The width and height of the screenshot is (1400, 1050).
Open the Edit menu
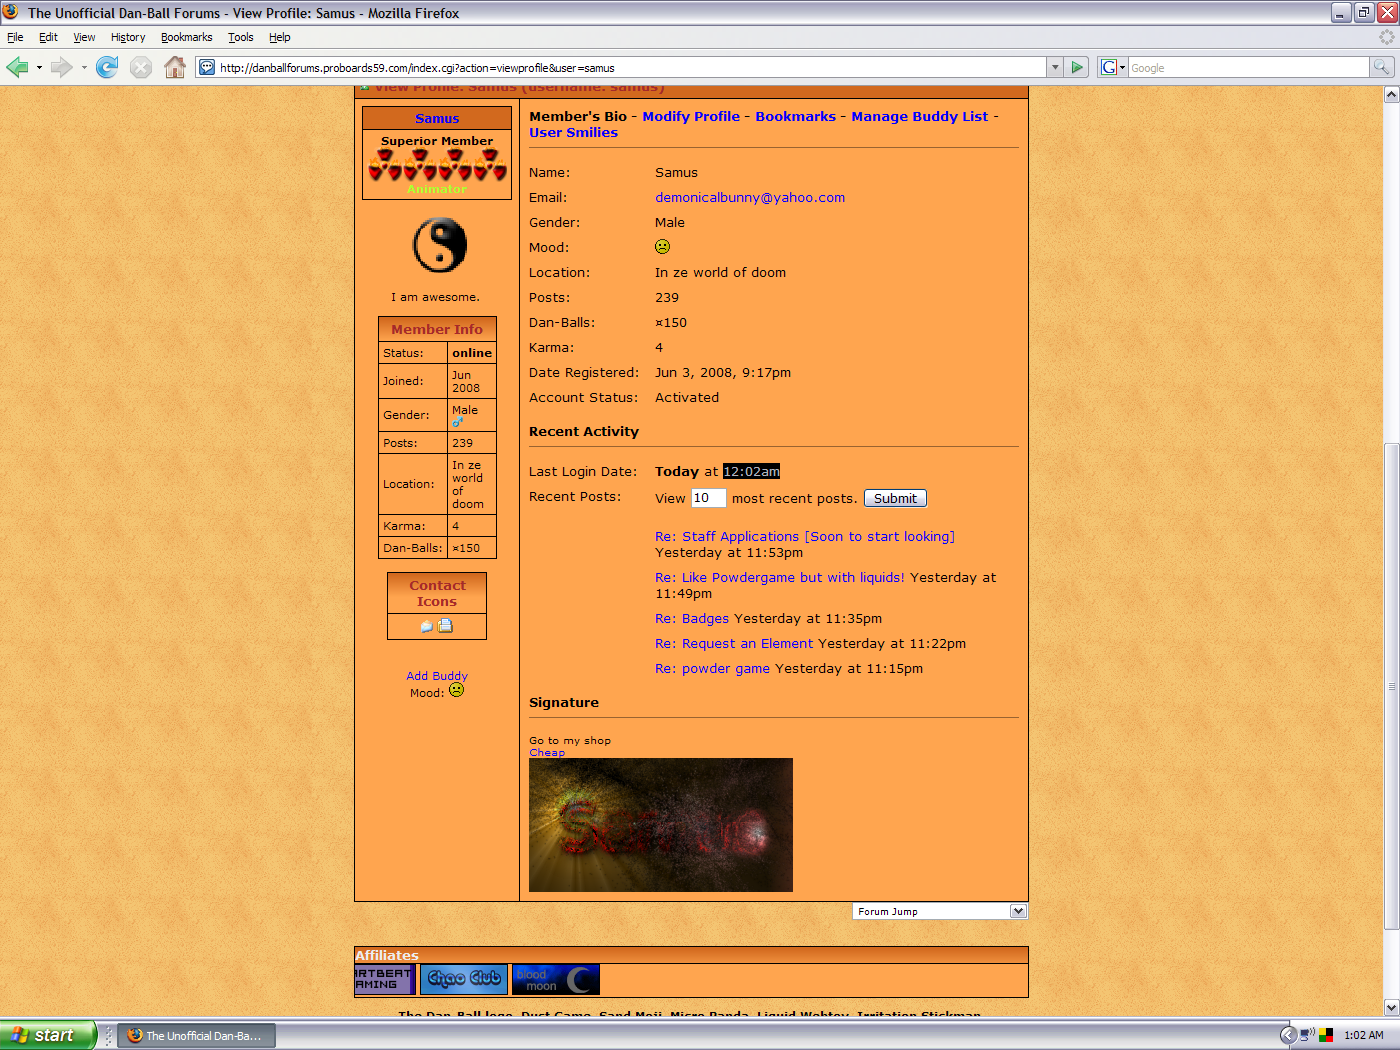click(x=48, y=37)
